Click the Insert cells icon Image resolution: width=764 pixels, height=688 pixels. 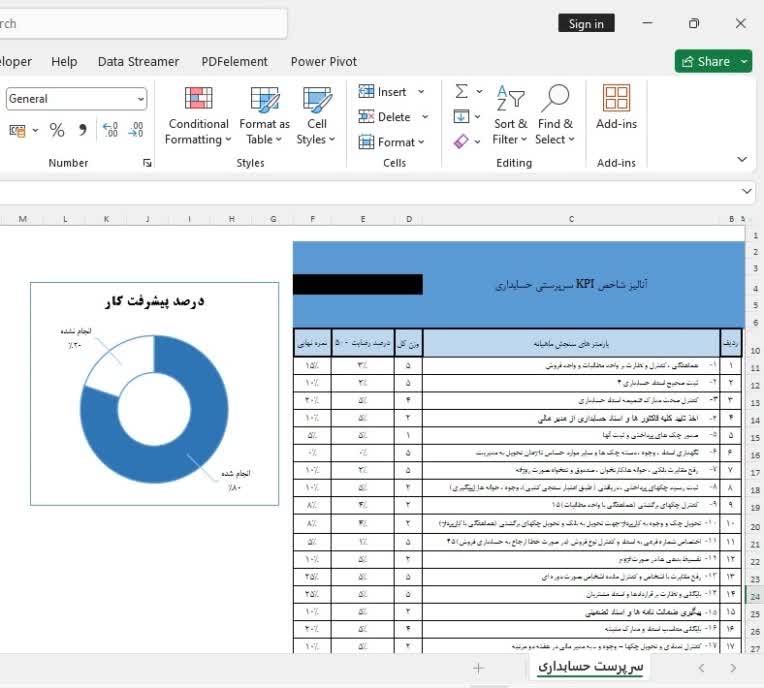366,92
